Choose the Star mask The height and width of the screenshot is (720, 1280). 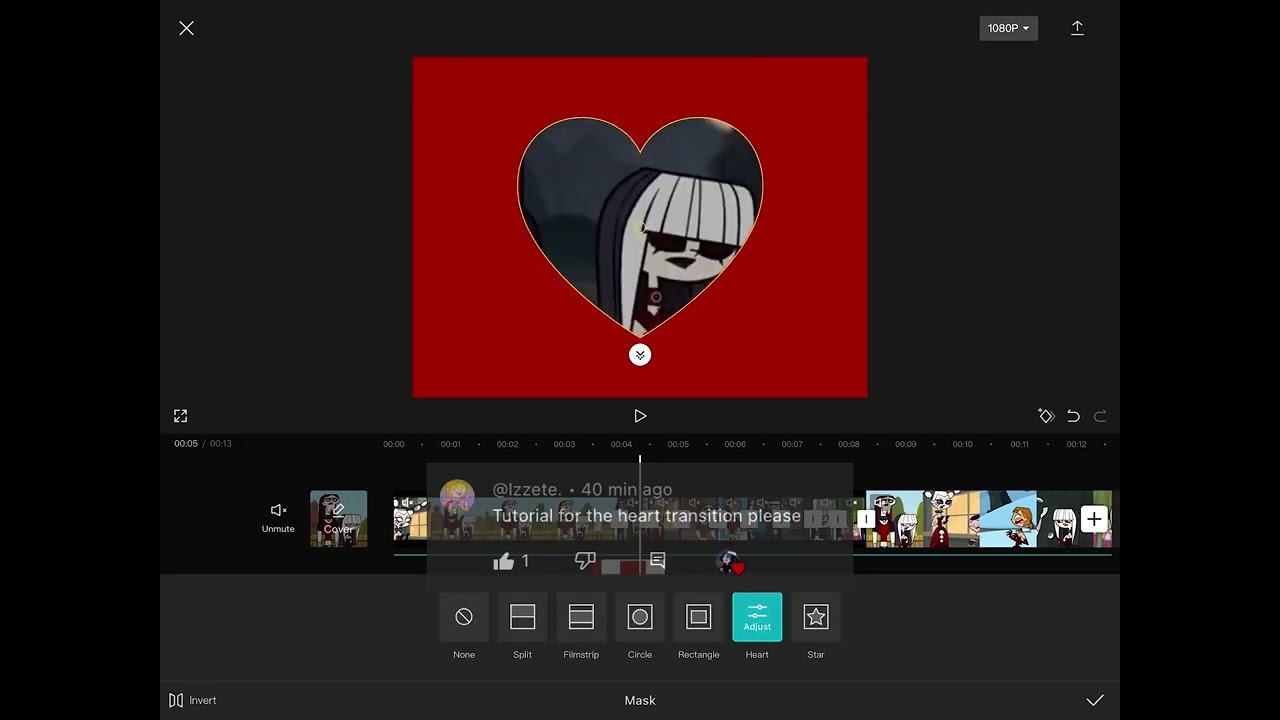click(816, 617)
